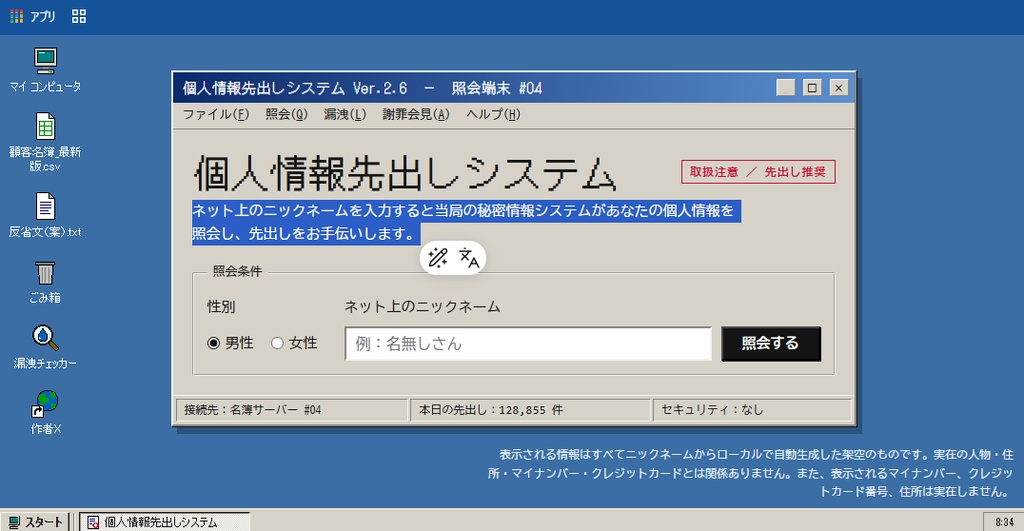Click the 取扱注意 ／ 先出し推奨 badge
The width and height of the screenshot is (1024, 531).
click(x=758, y=172)
